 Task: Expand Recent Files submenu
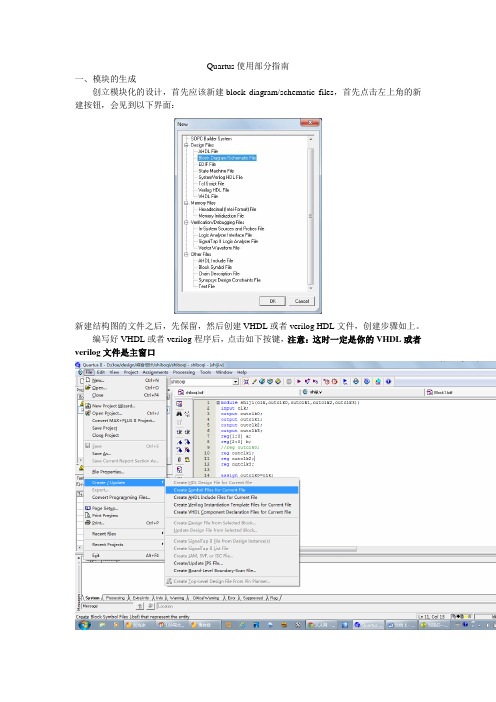coord(124,534)
